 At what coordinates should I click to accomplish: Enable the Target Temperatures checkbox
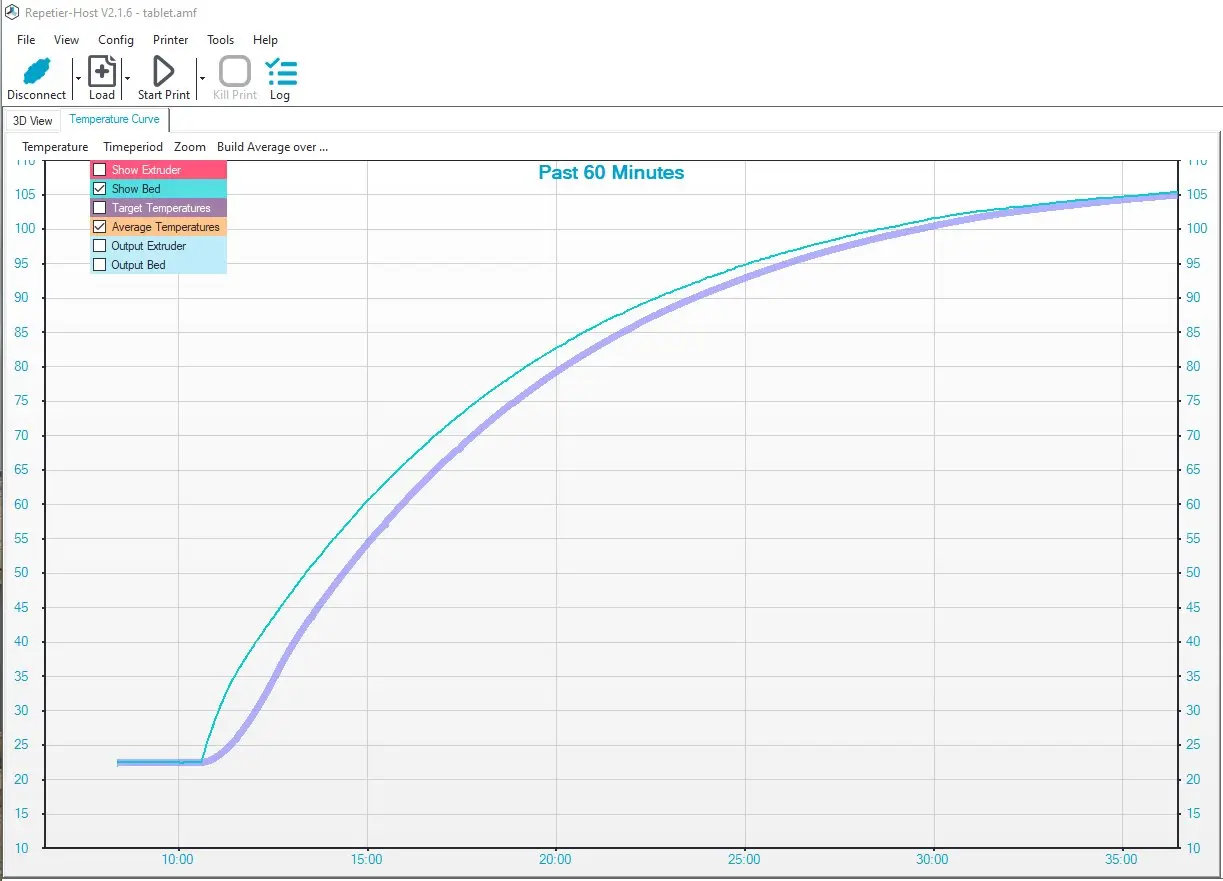(x=100, y=208)
